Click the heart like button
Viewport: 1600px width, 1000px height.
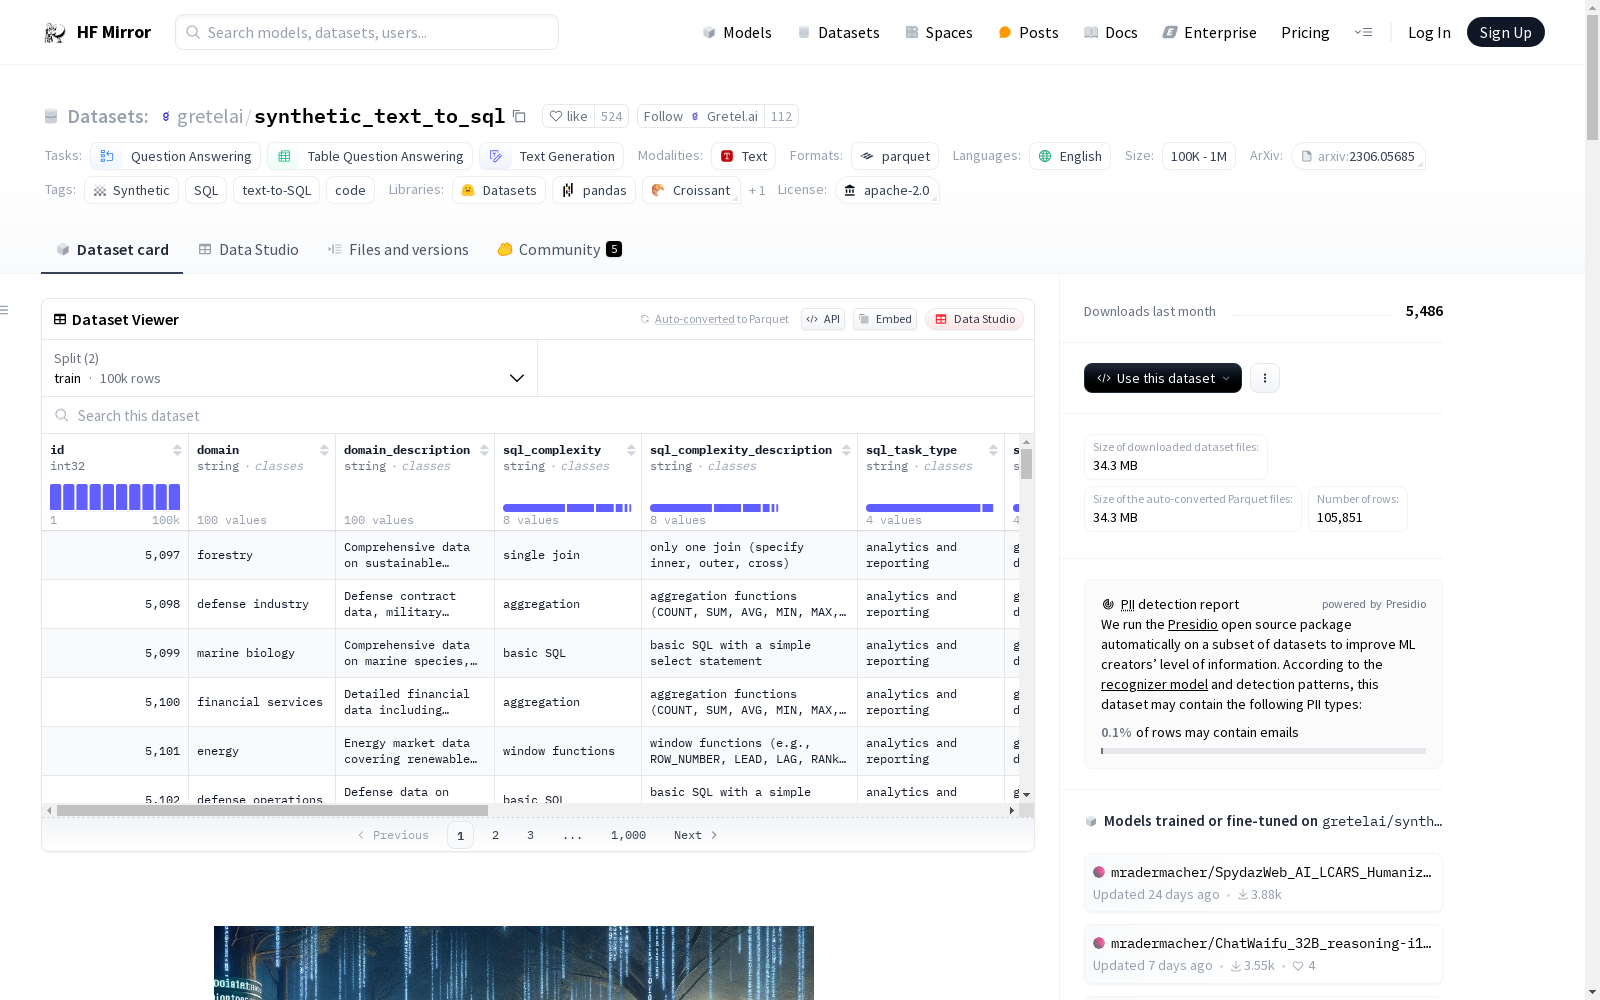tap(568, 116)
